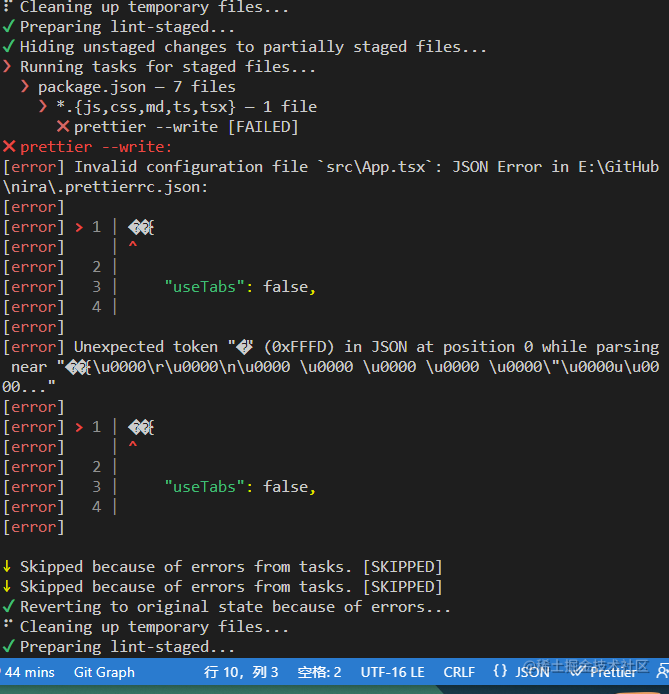Click the 44 mins time tracker item
This screenshot has width=669, height=694.
coord(28,672)
